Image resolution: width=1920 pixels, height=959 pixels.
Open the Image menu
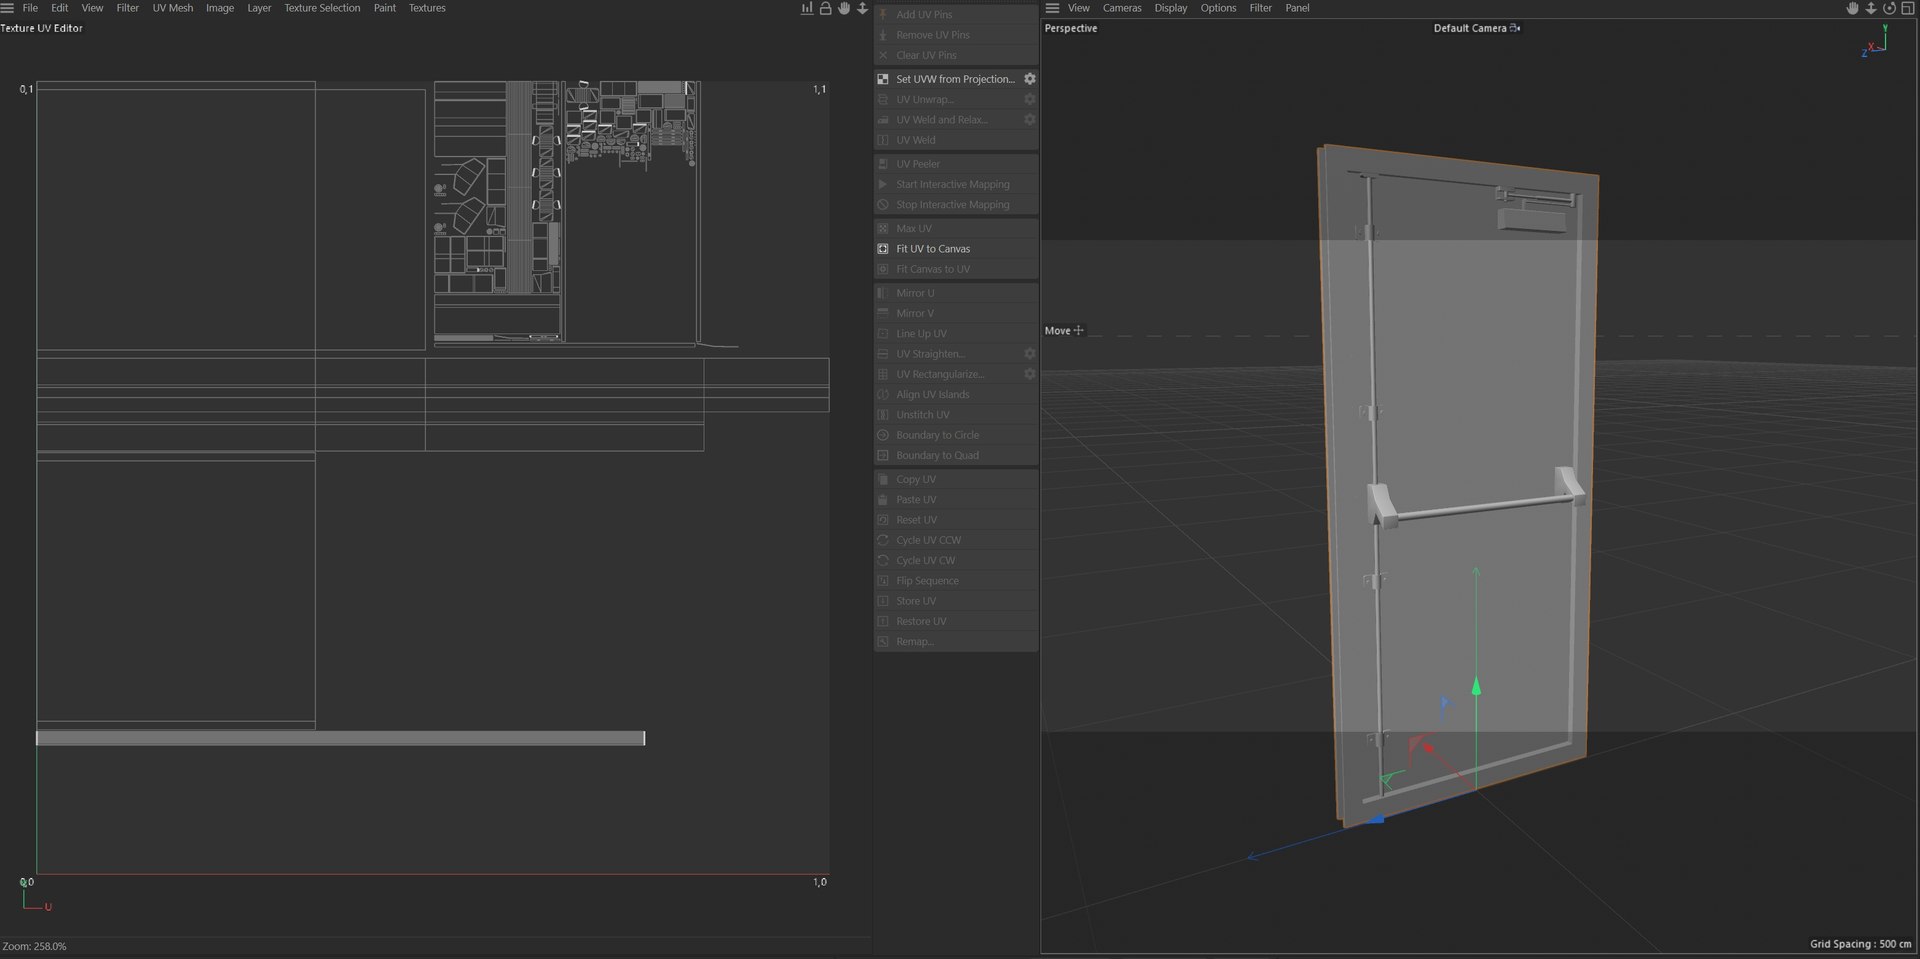[x=220, y=8]
